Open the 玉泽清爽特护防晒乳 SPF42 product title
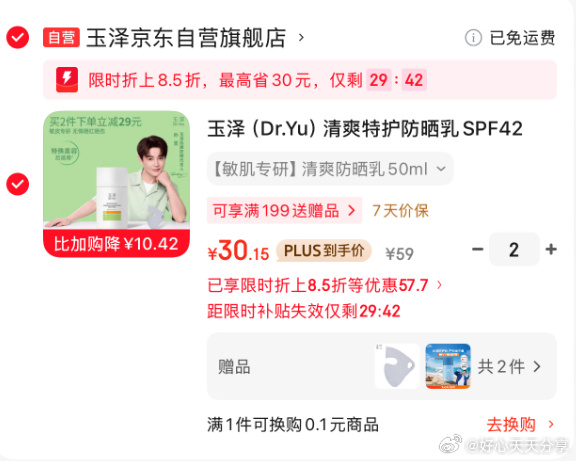The image size is (576, 461). [365, 129]
